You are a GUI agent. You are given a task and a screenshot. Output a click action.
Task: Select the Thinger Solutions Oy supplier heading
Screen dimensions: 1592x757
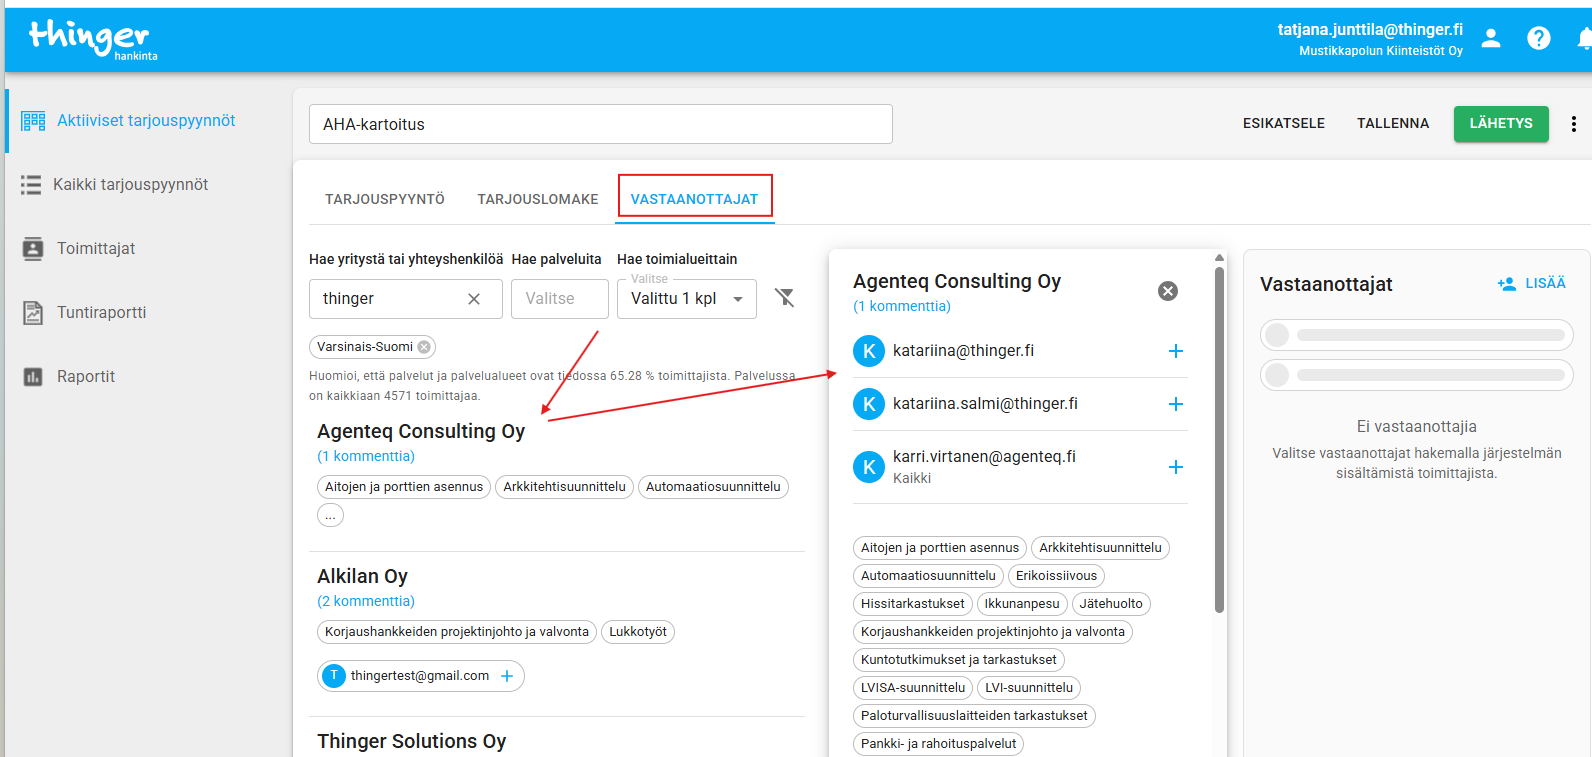pos(412,741)
